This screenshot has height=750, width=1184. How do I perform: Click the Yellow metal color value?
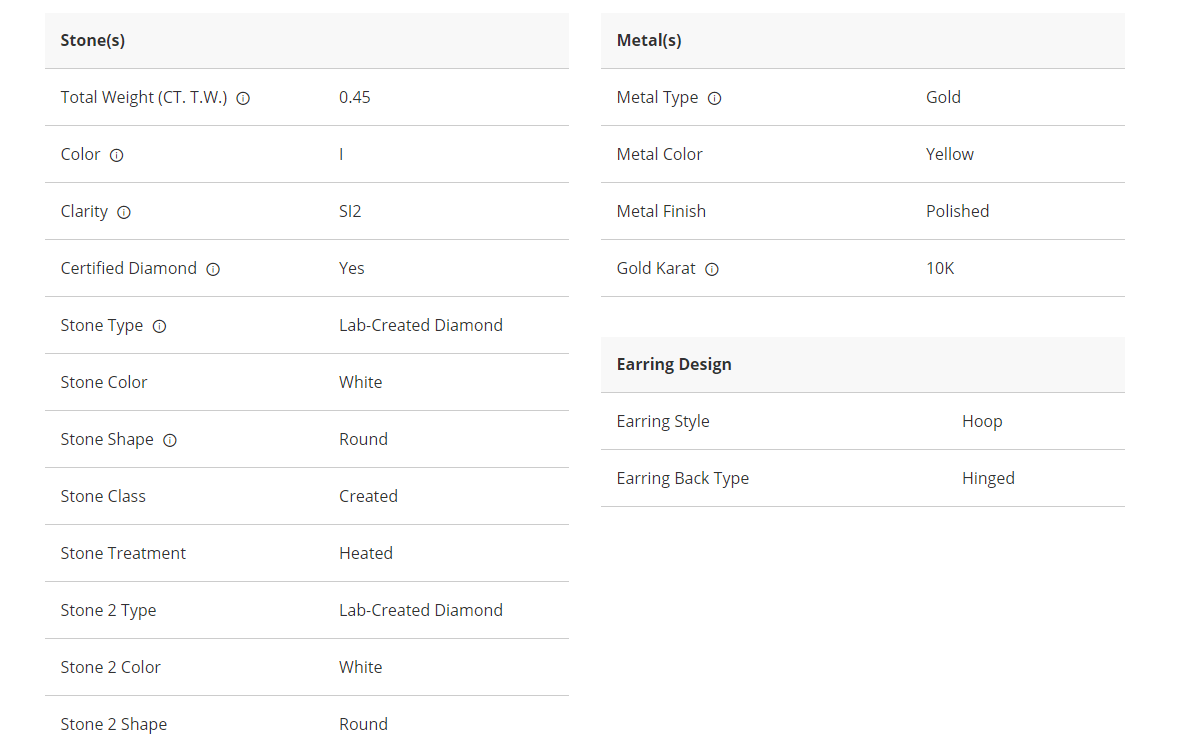pos(950,154)
